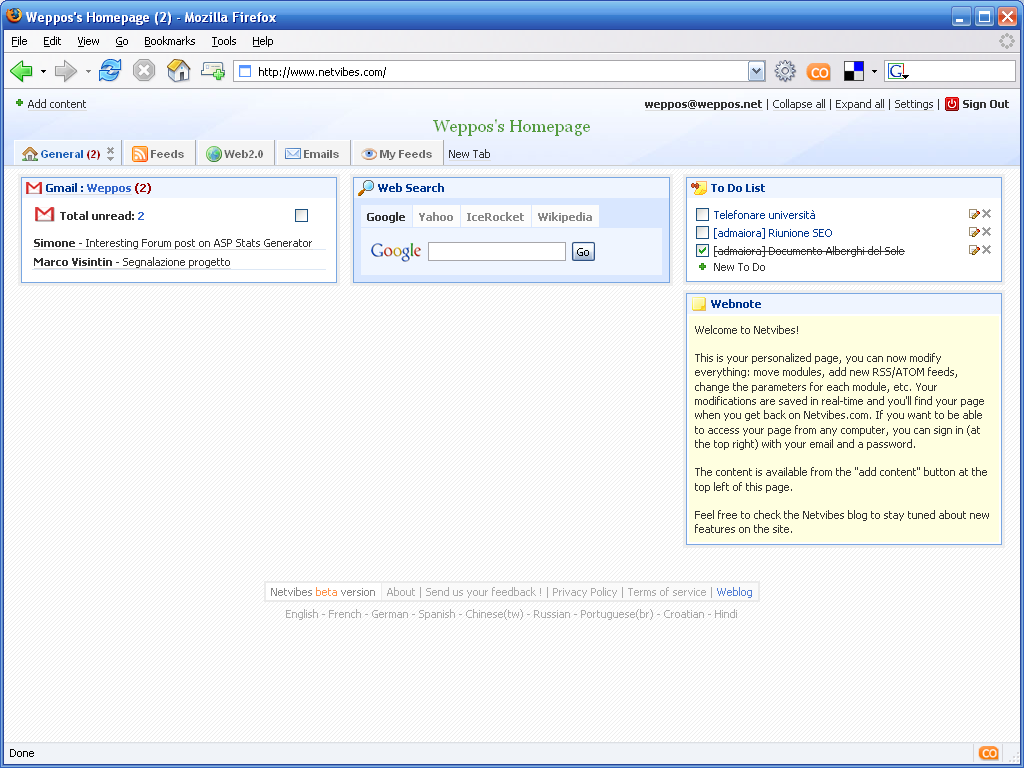Open the Settings link

[914, 104]
